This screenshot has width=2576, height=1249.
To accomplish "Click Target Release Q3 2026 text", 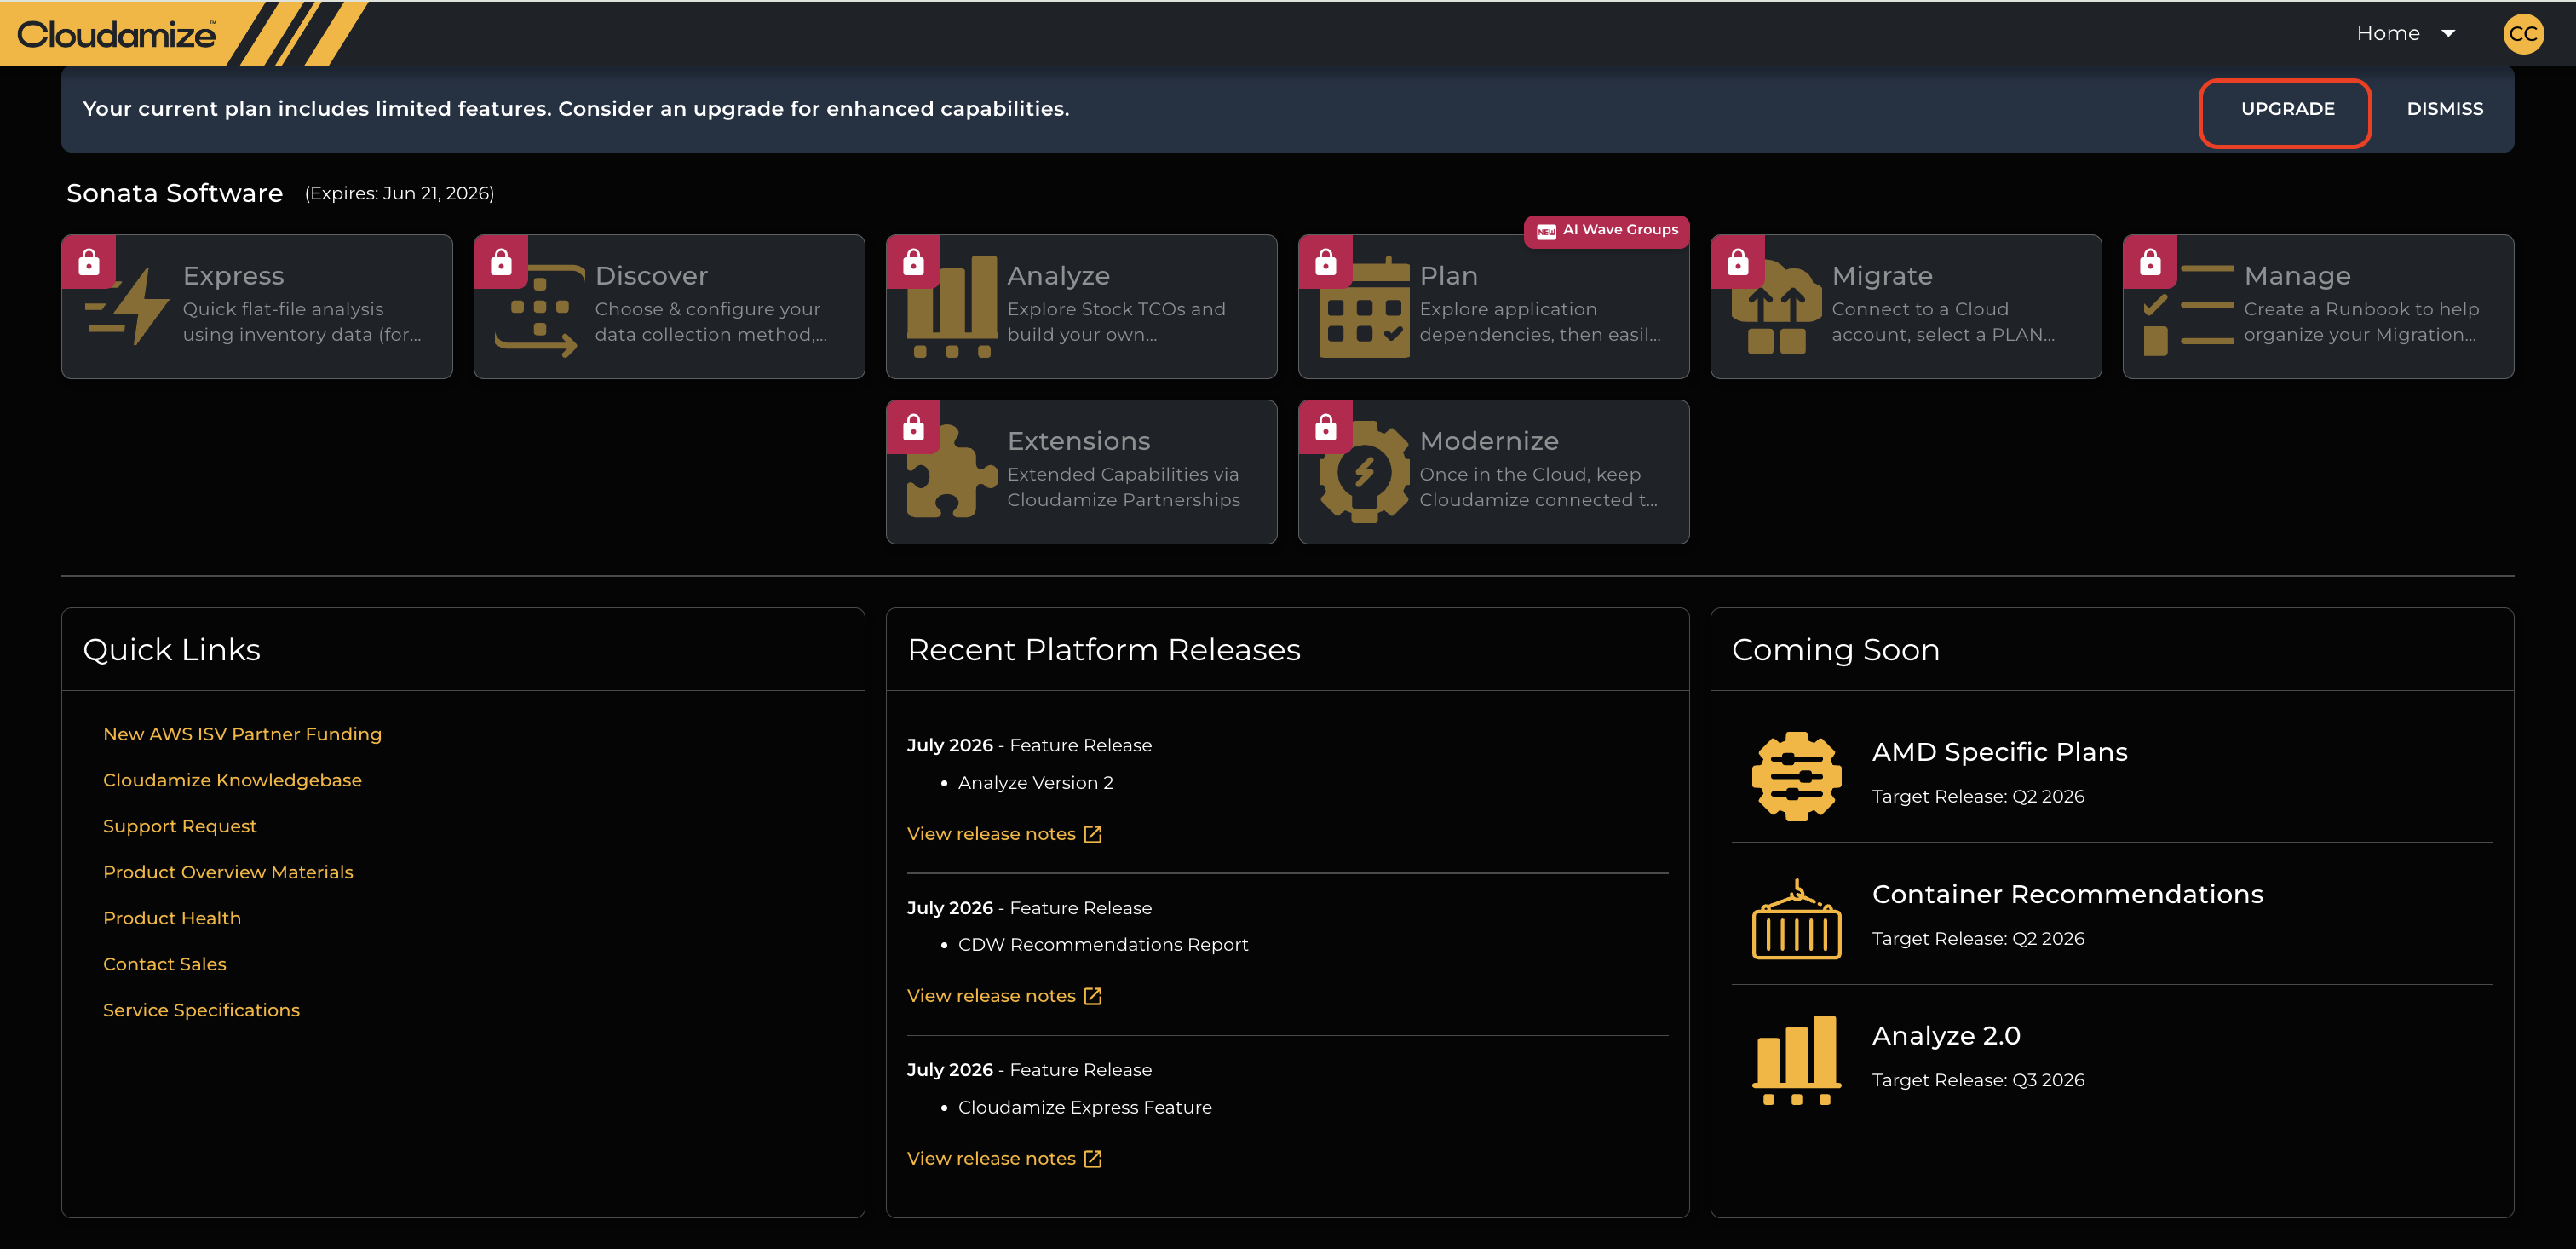I will point(1978,1080).
